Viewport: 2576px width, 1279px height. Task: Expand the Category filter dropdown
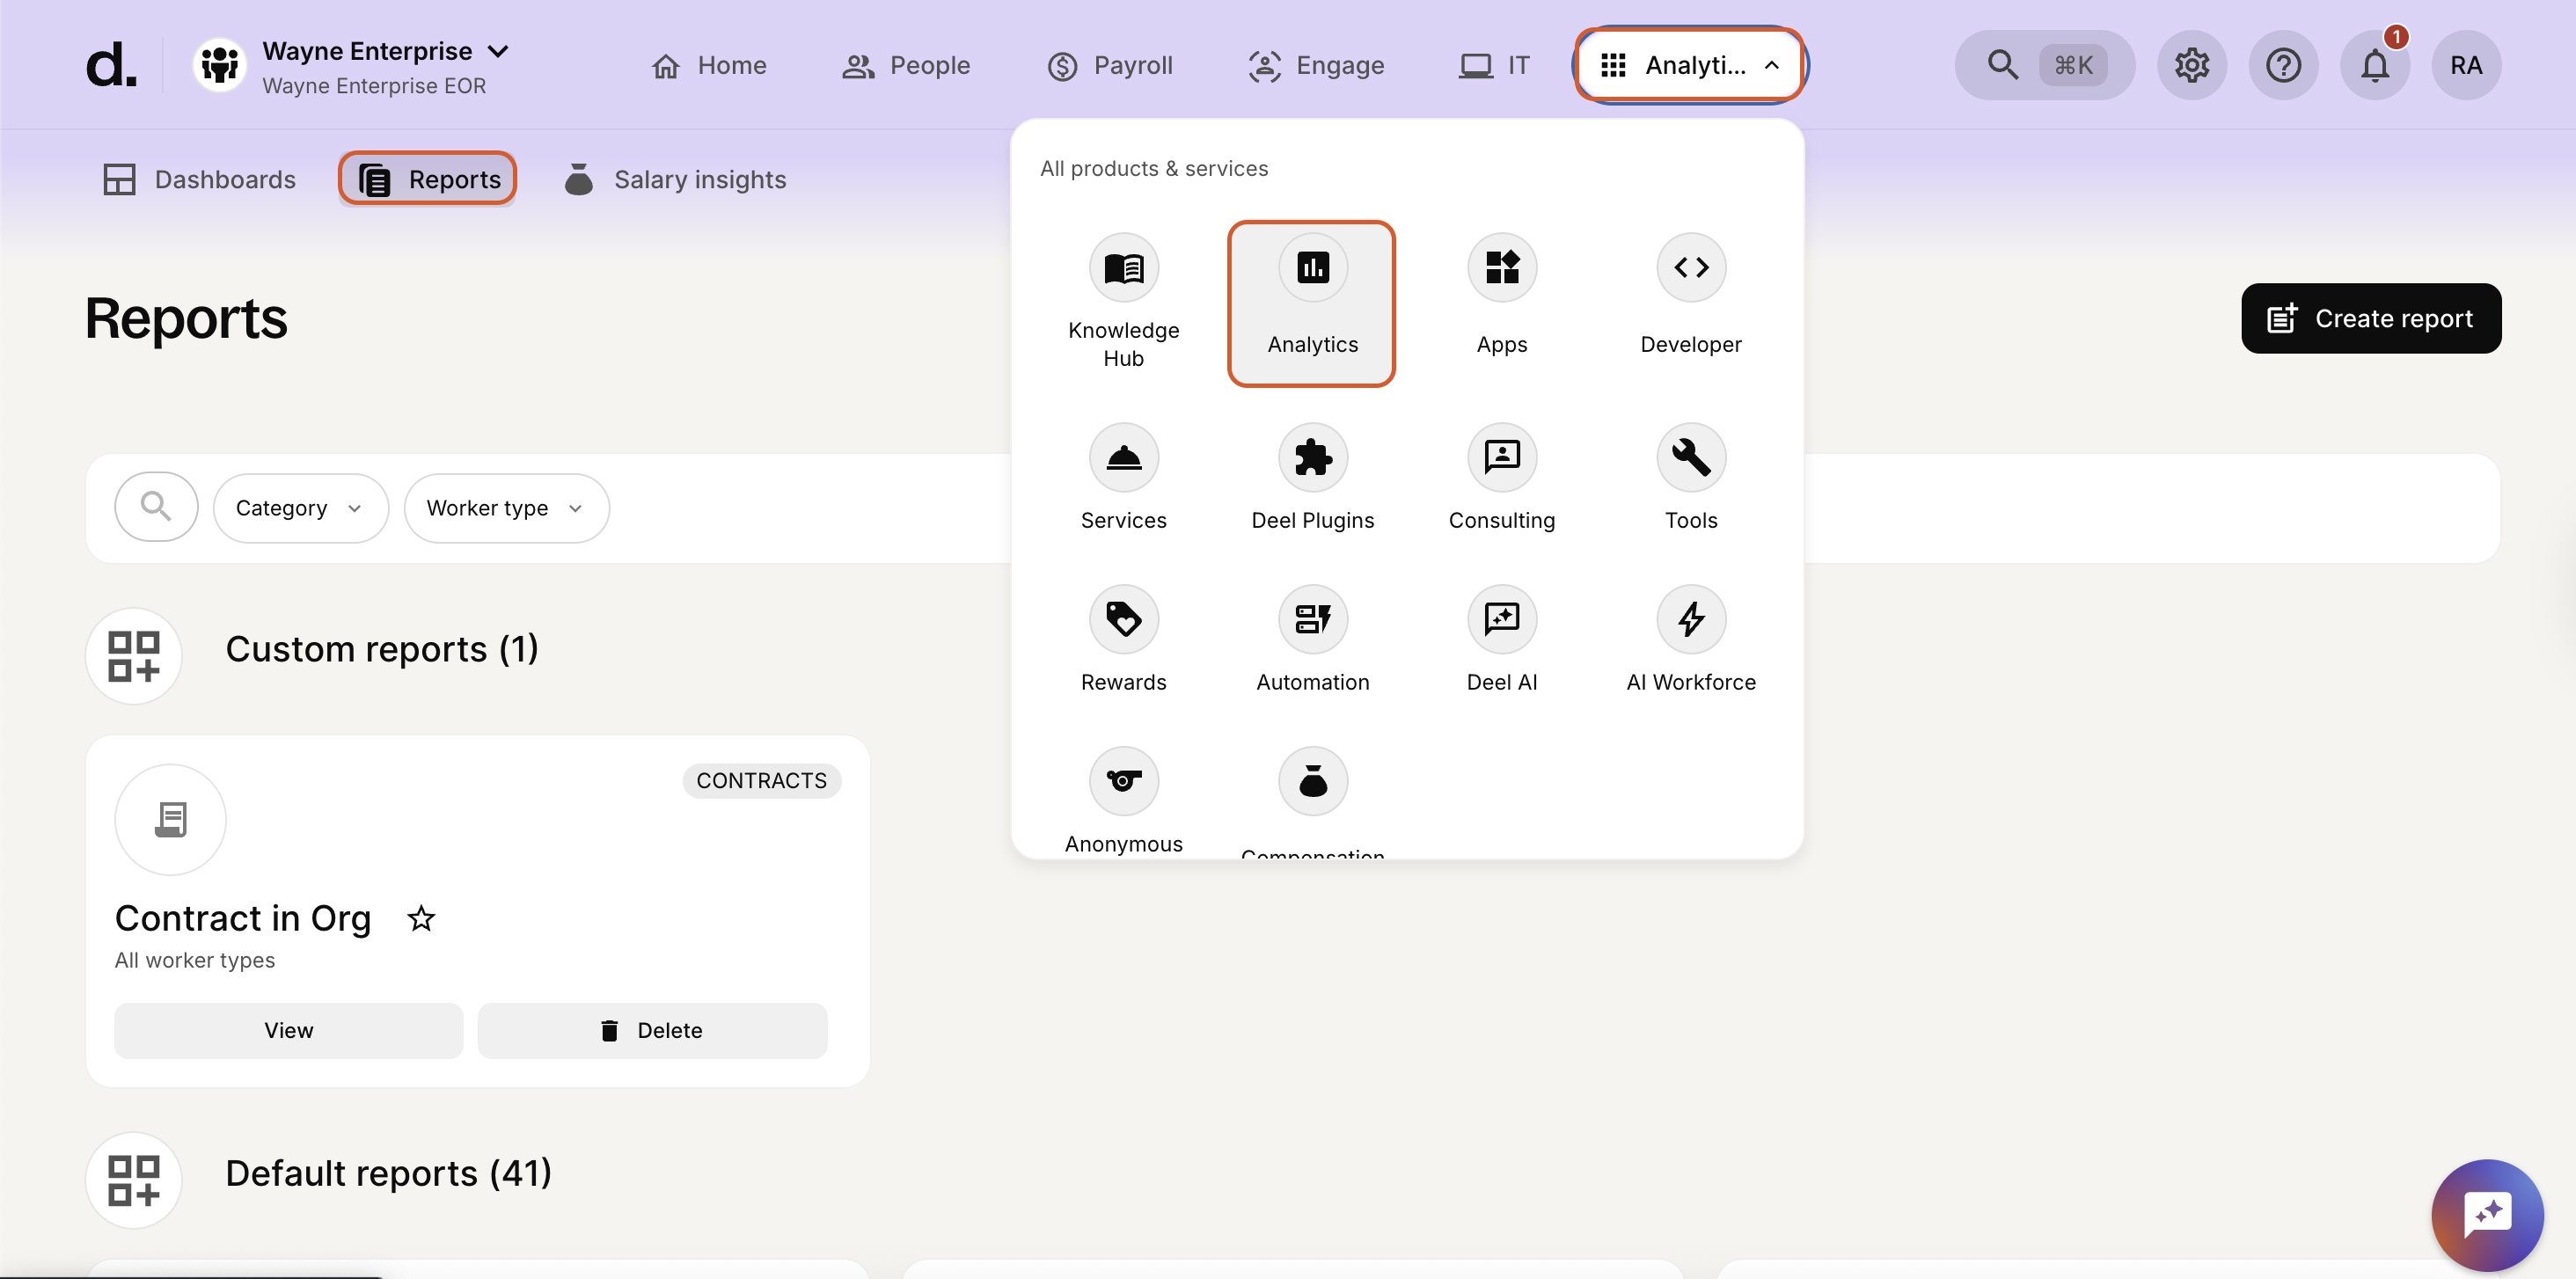[x=300, y=508]
